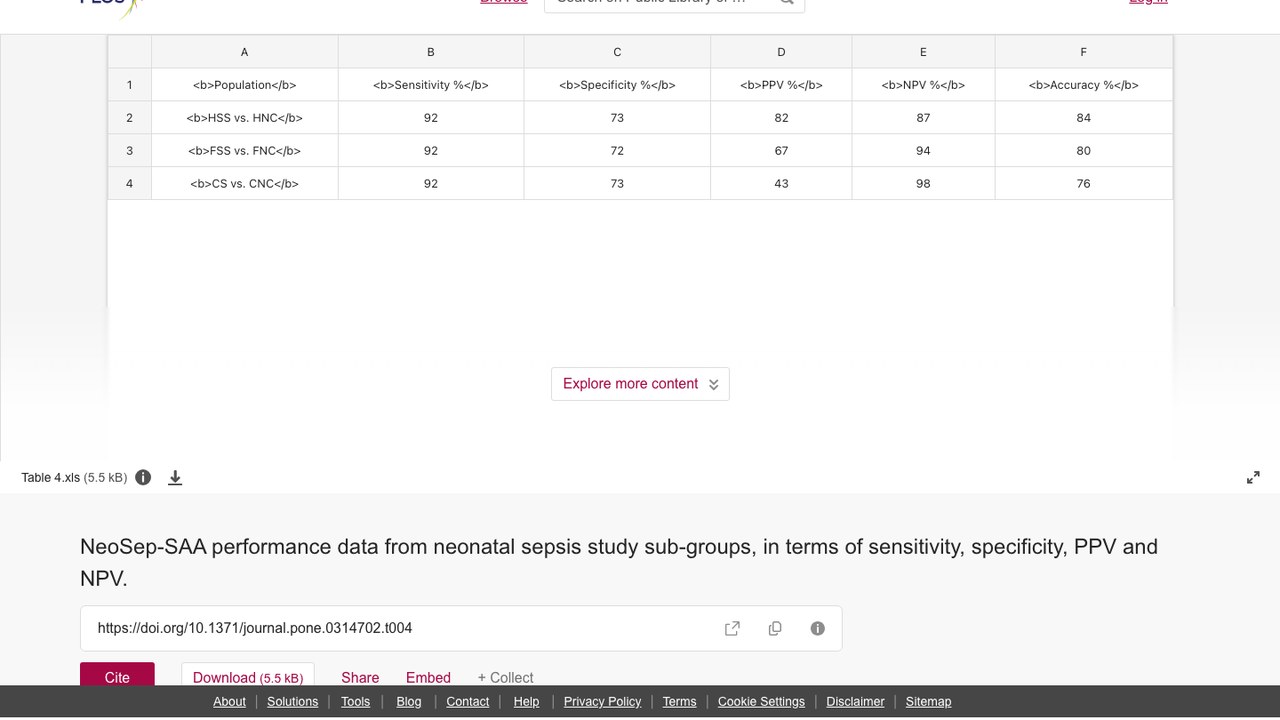Click the PPV % header cell
Viewport: 1280px width, 720px height.
point(781,85)
